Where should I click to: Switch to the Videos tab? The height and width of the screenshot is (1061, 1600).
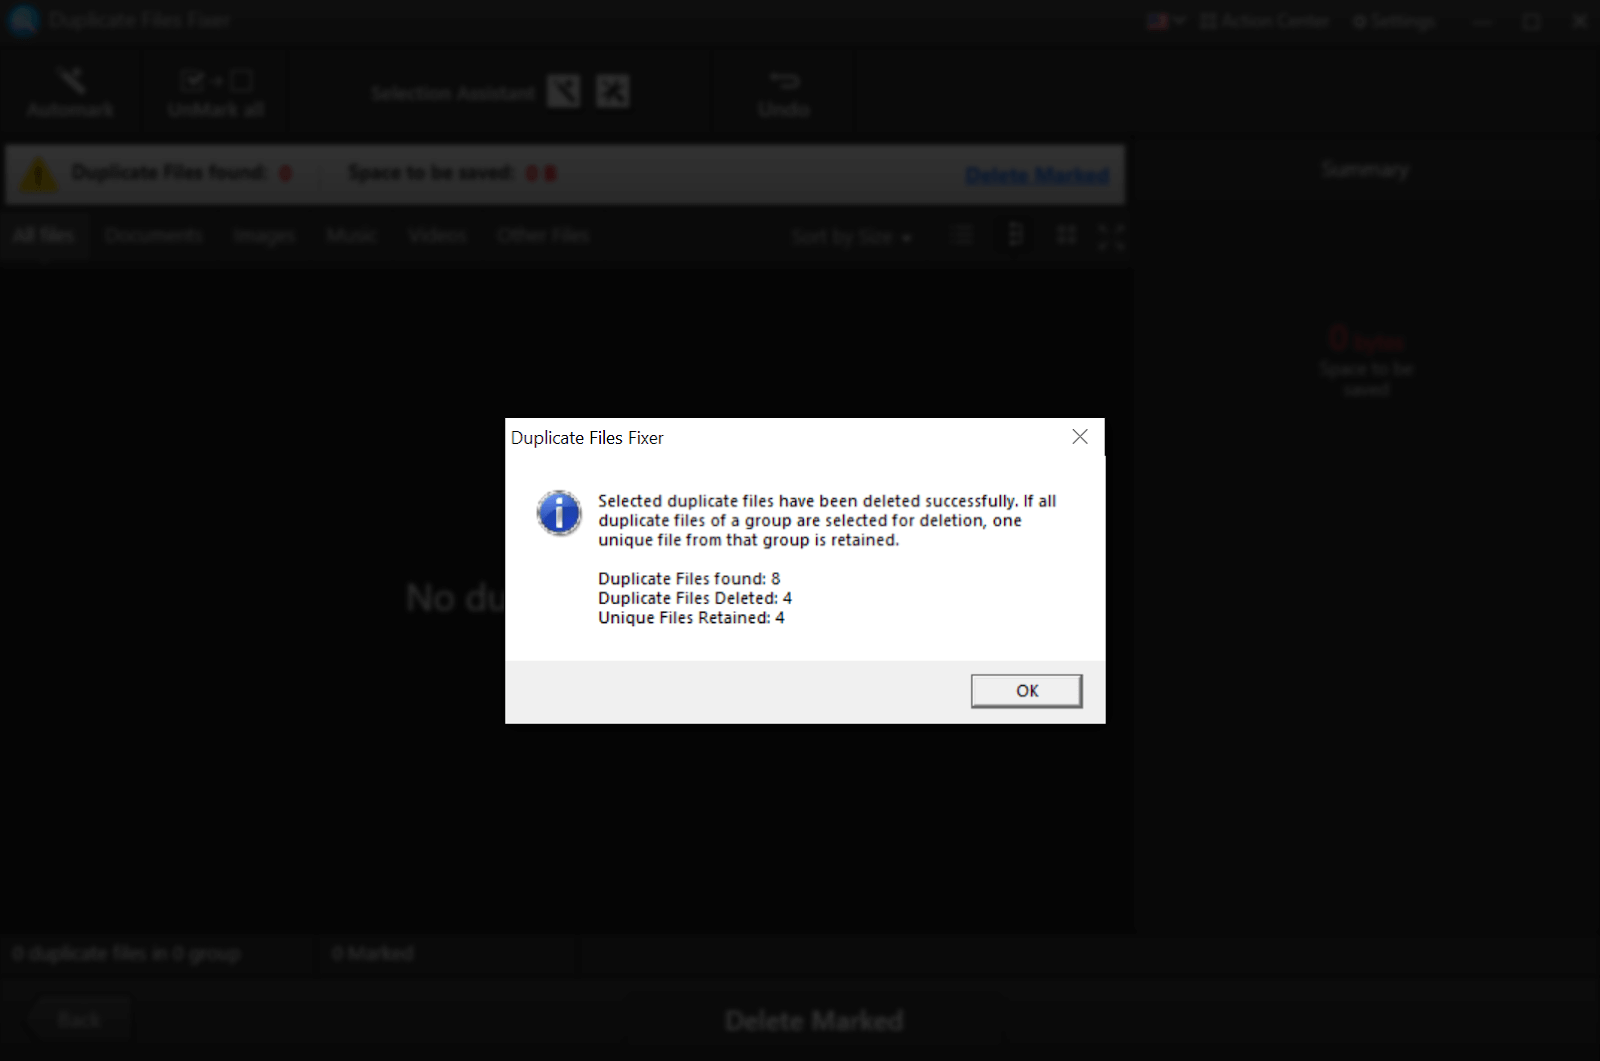437,236
